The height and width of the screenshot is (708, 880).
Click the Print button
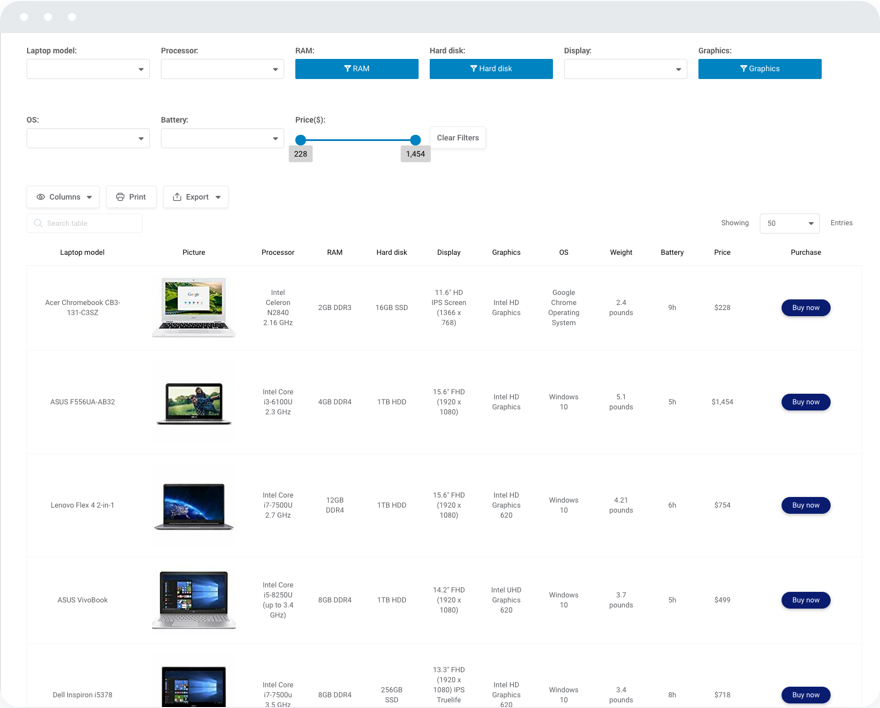pyautogui.click(x=131, y=197)
